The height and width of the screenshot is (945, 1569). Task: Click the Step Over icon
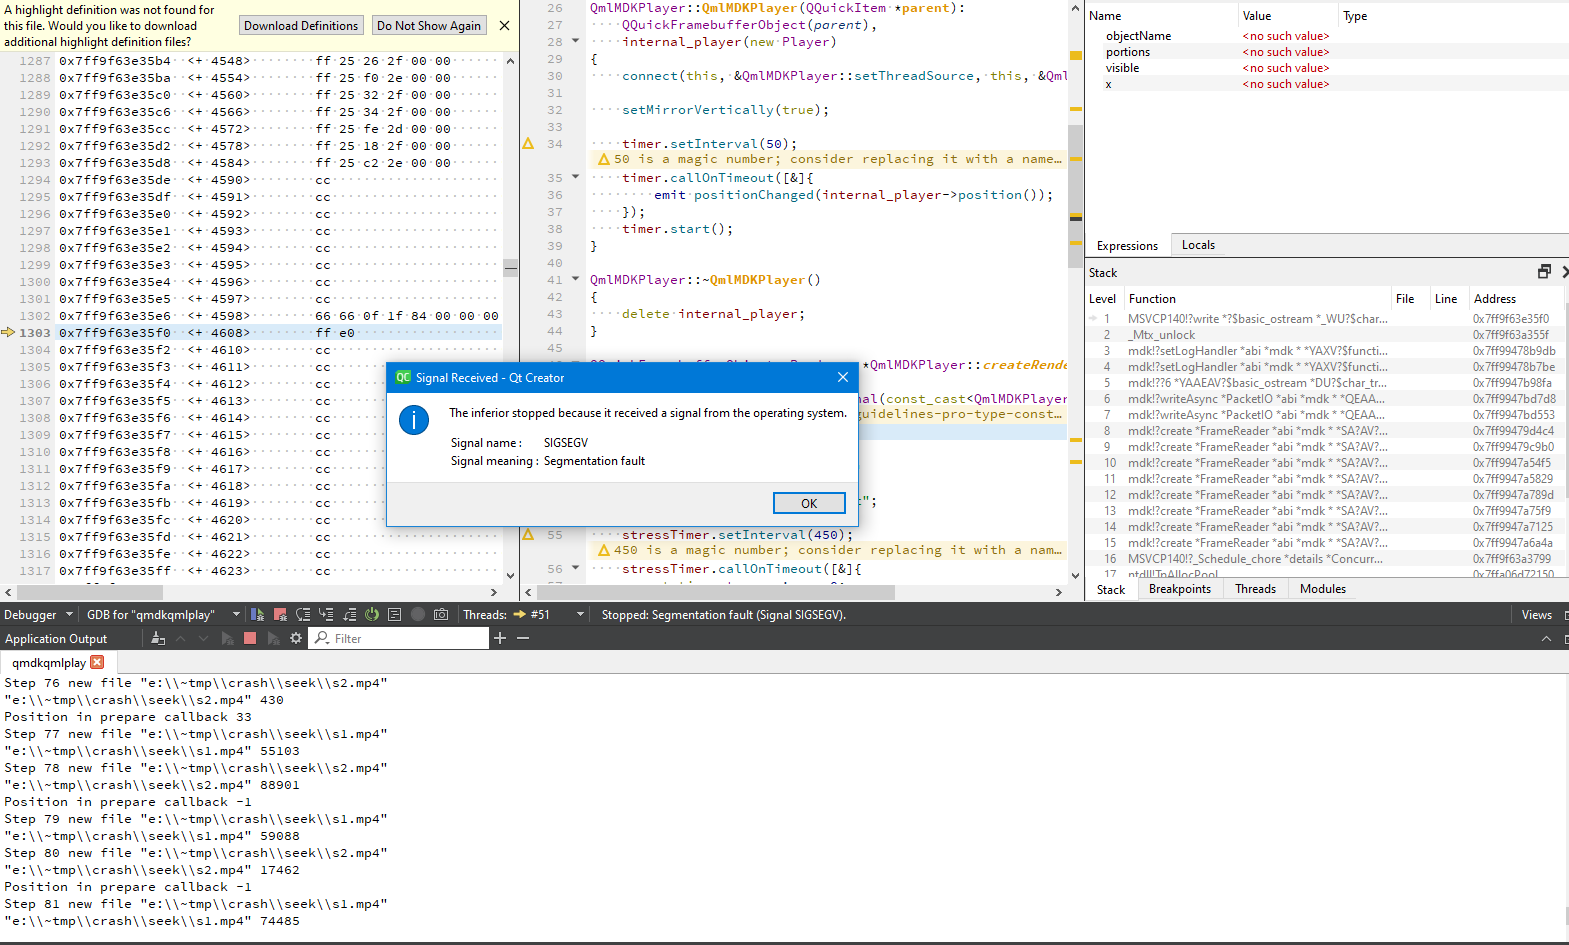(x=303, y=614)
